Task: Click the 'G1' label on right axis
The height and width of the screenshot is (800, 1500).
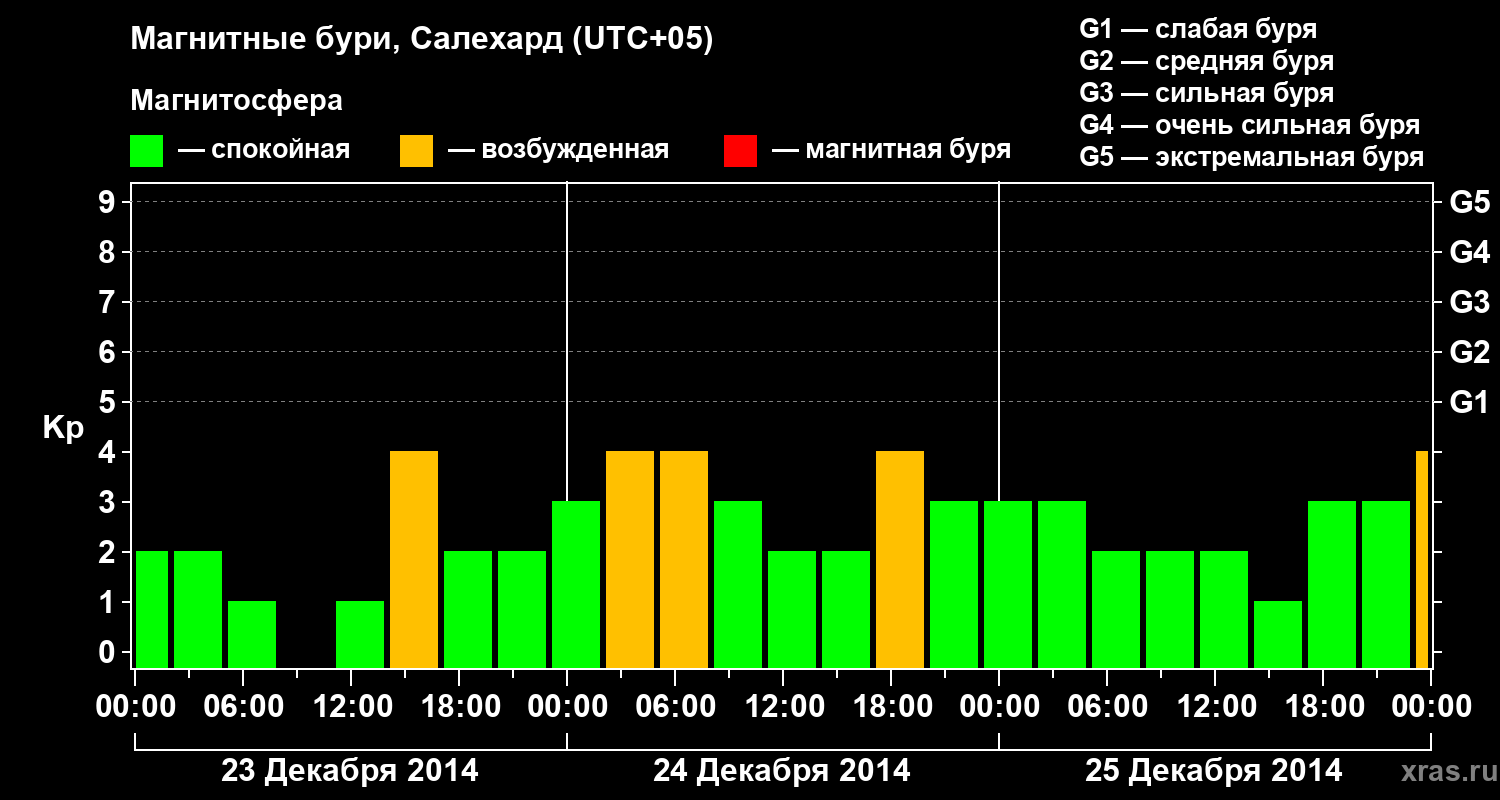Action: [x=1469, y=403]
